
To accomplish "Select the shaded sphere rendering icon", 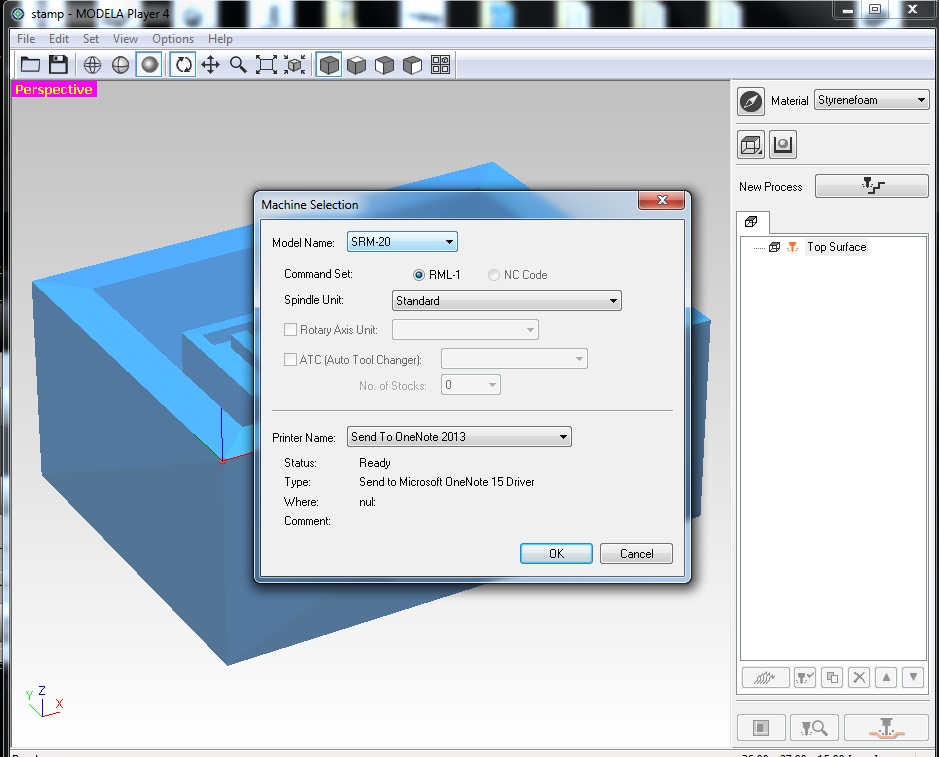I will coord(149,65).
